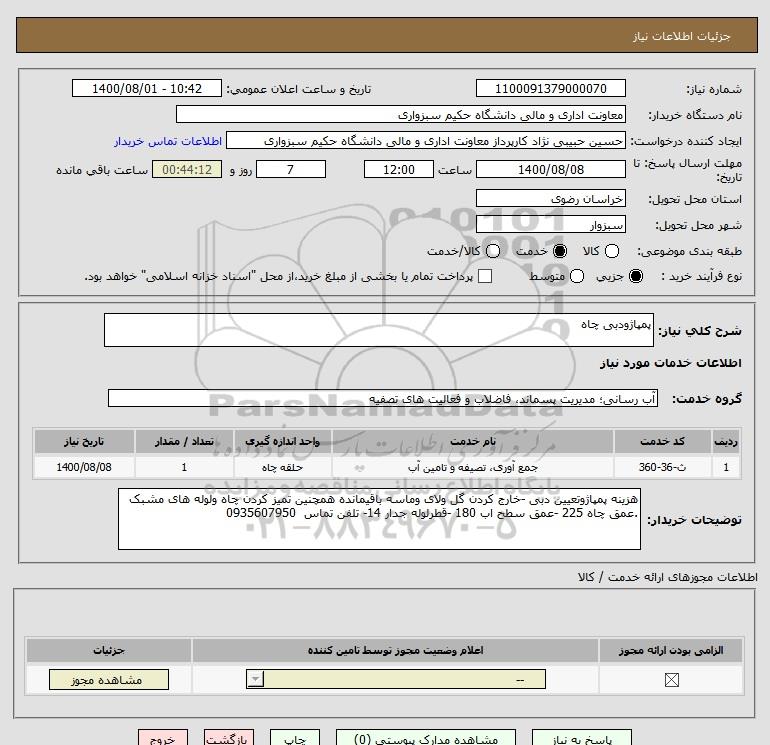The height and width of the screenshot is (745, 770).
Task: Click the city field سبزوار
Action: coord(550,224)
